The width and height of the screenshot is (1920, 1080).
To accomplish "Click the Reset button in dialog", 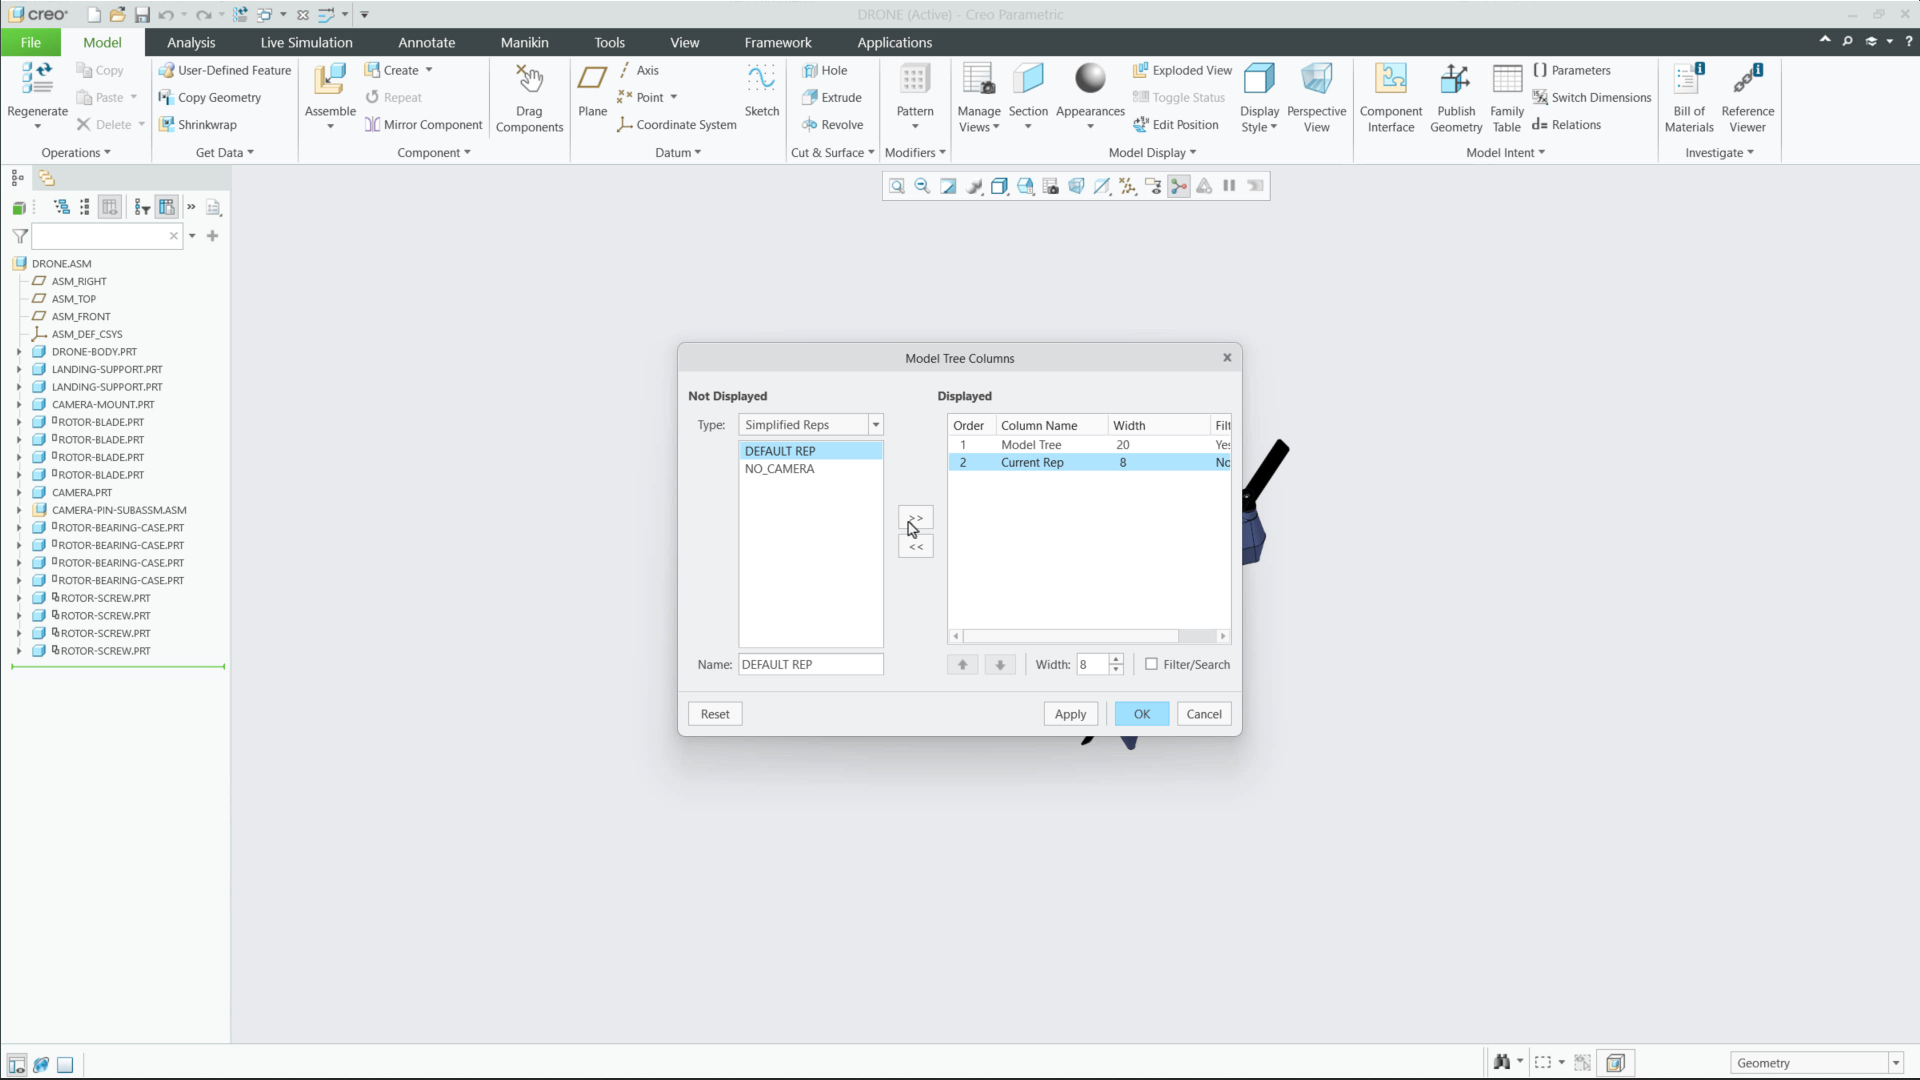I will click(x=715, y=714).
